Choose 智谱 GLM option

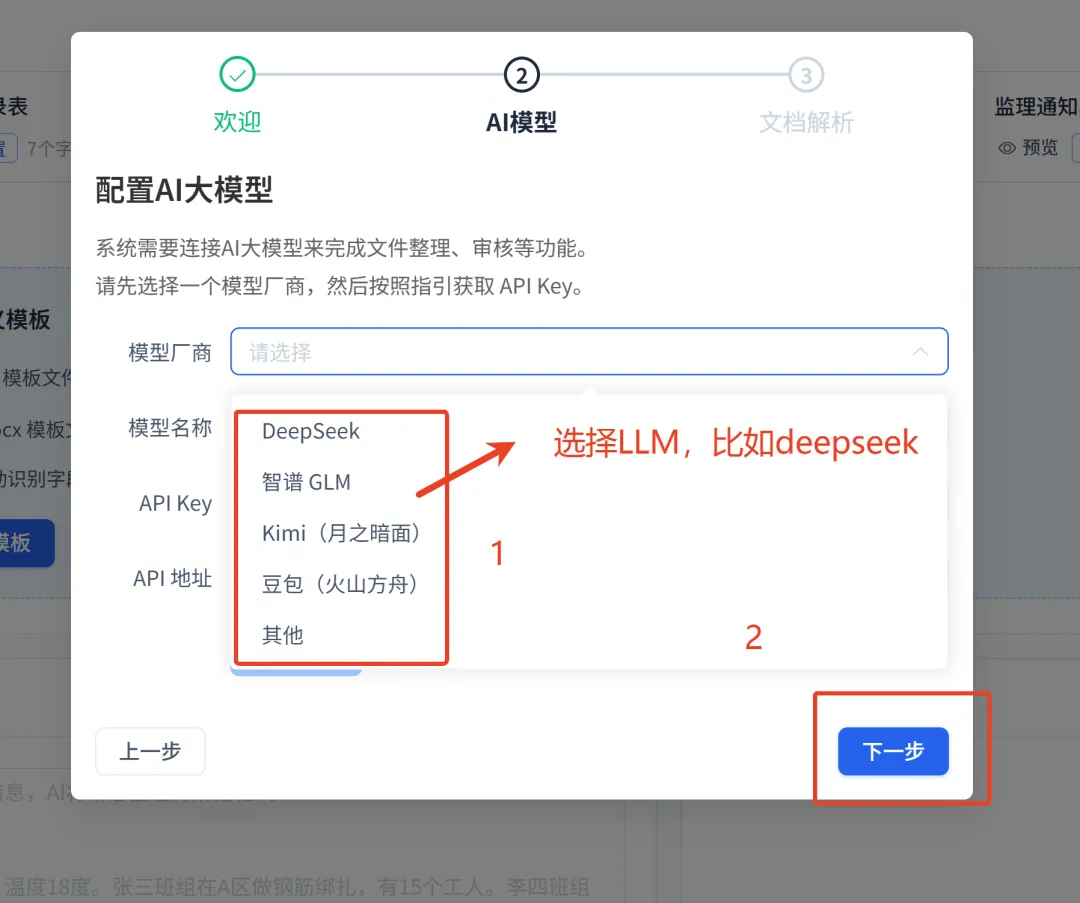point(306,482)
